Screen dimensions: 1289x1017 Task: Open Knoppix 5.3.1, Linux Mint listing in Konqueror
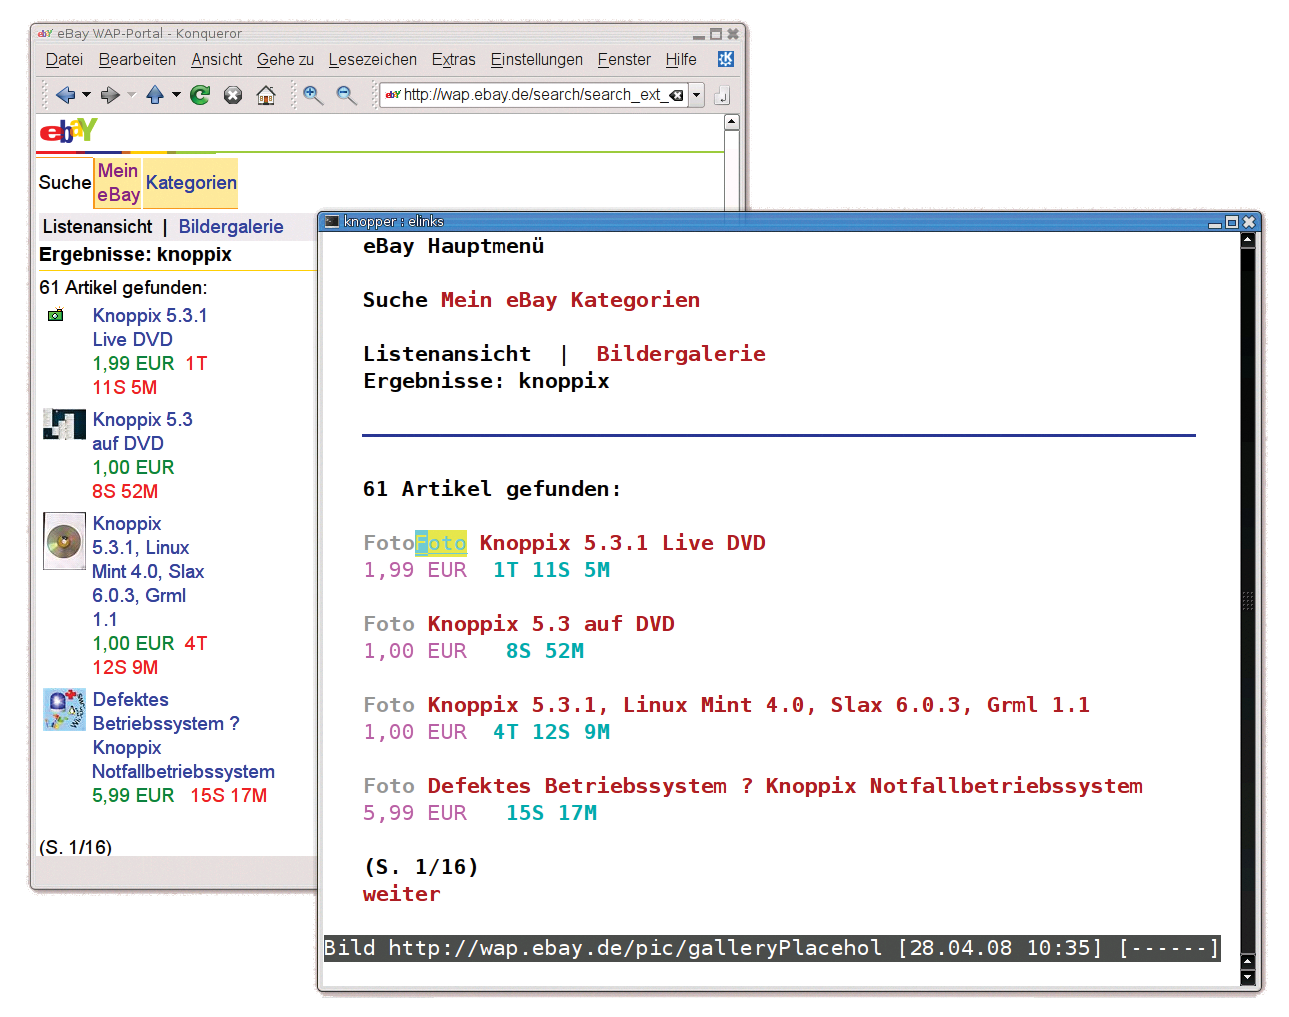[x=148, y=571]
